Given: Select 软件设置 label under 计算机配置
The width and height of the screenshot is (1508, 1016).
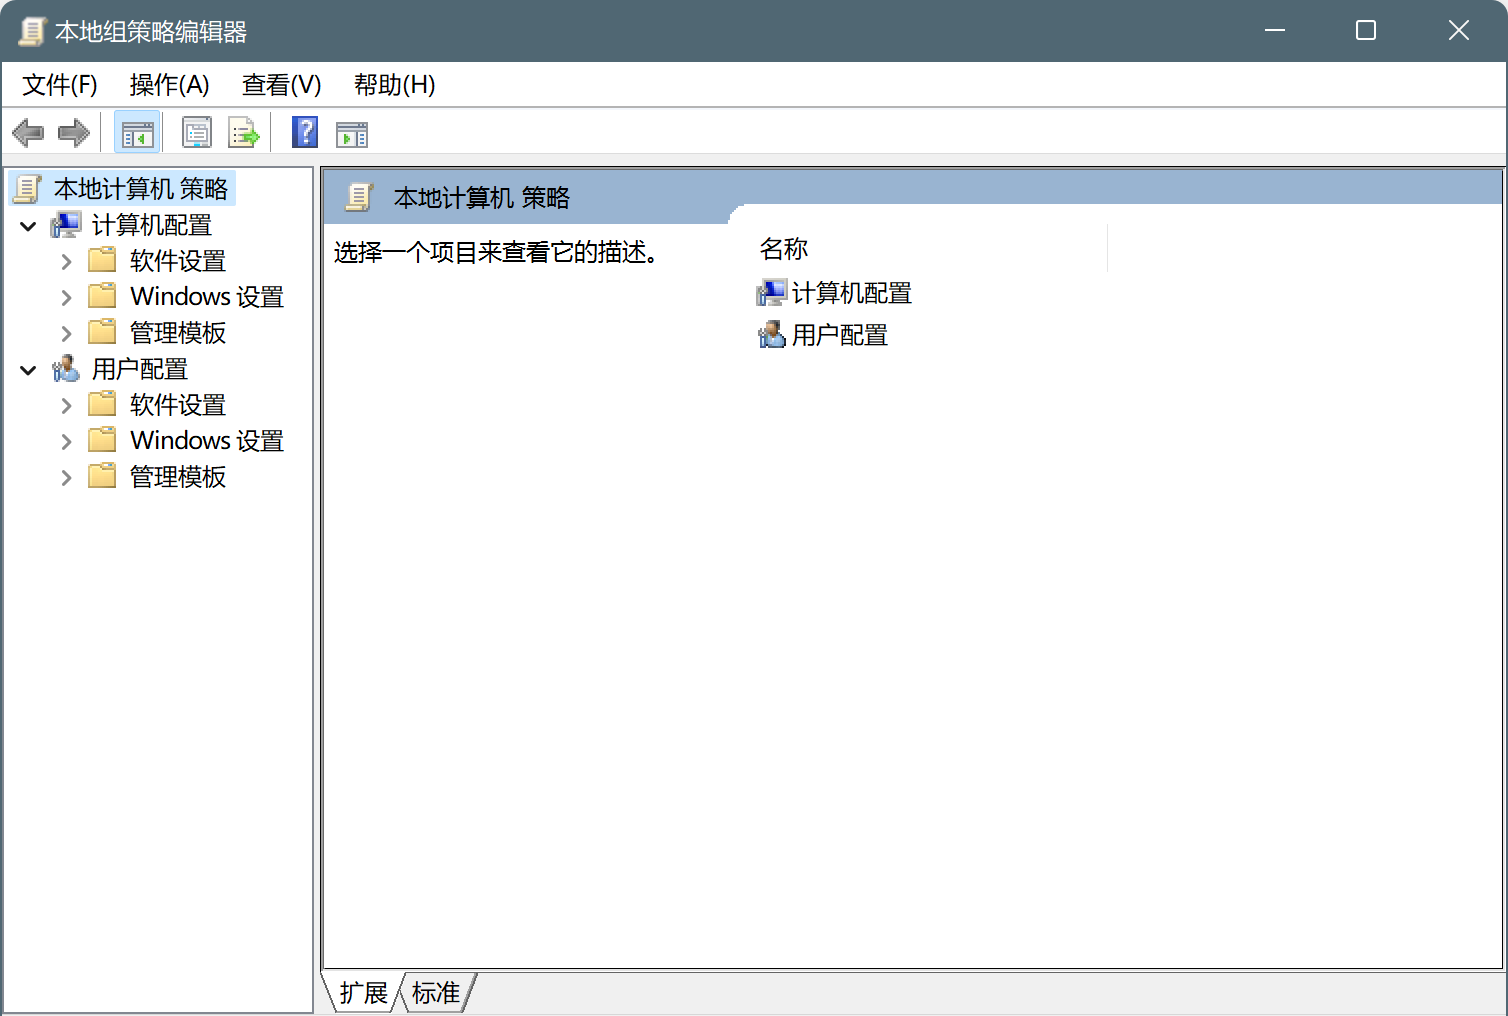Looking at the screenshot, I should [x=178, y=261].
